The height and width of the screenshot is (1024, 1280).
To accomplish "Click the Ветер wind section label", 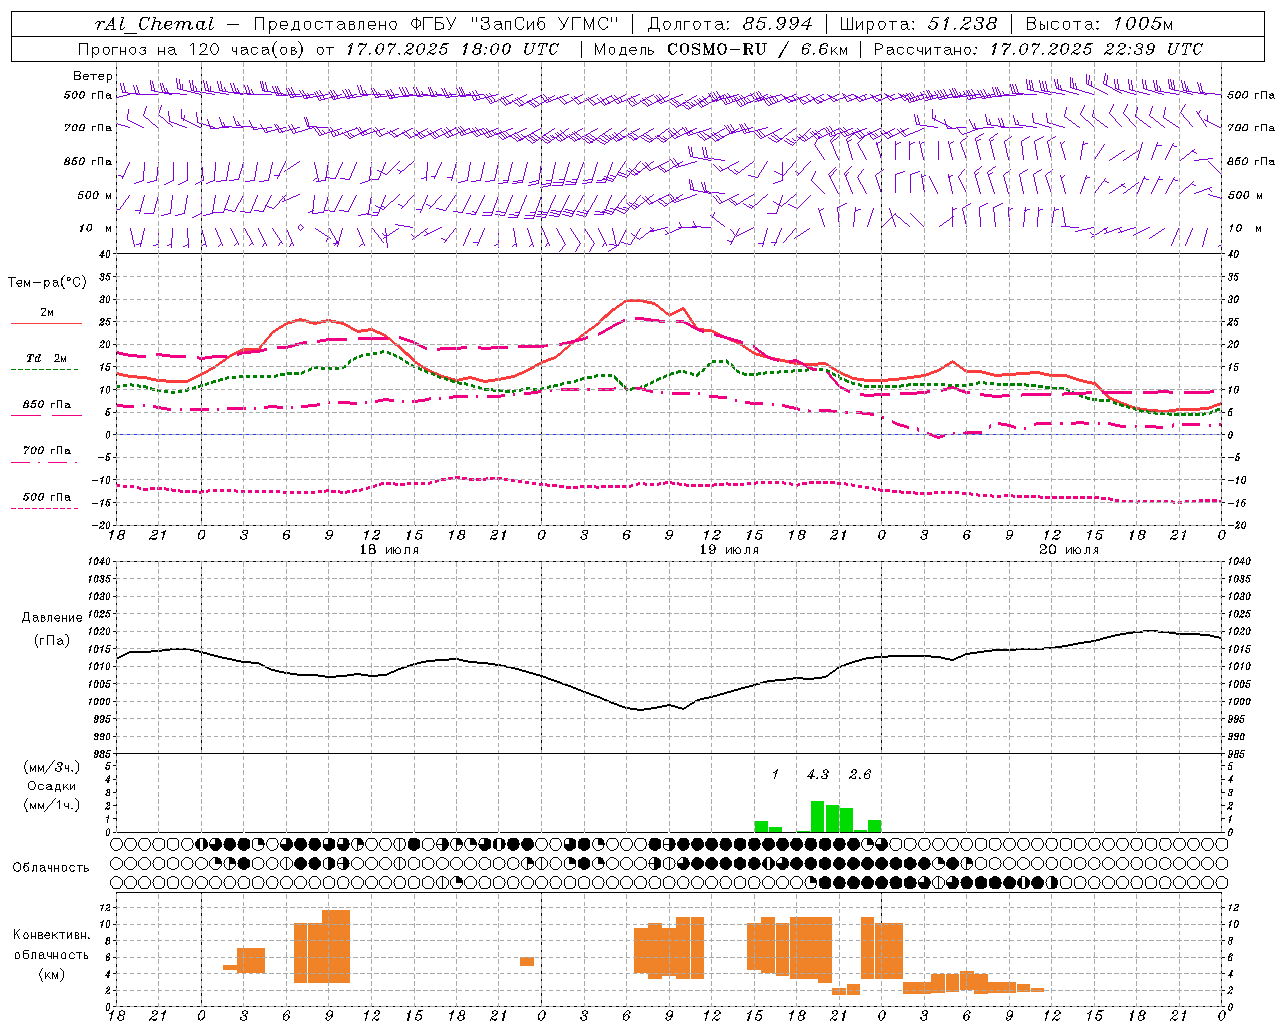I will tap(92, 76).
